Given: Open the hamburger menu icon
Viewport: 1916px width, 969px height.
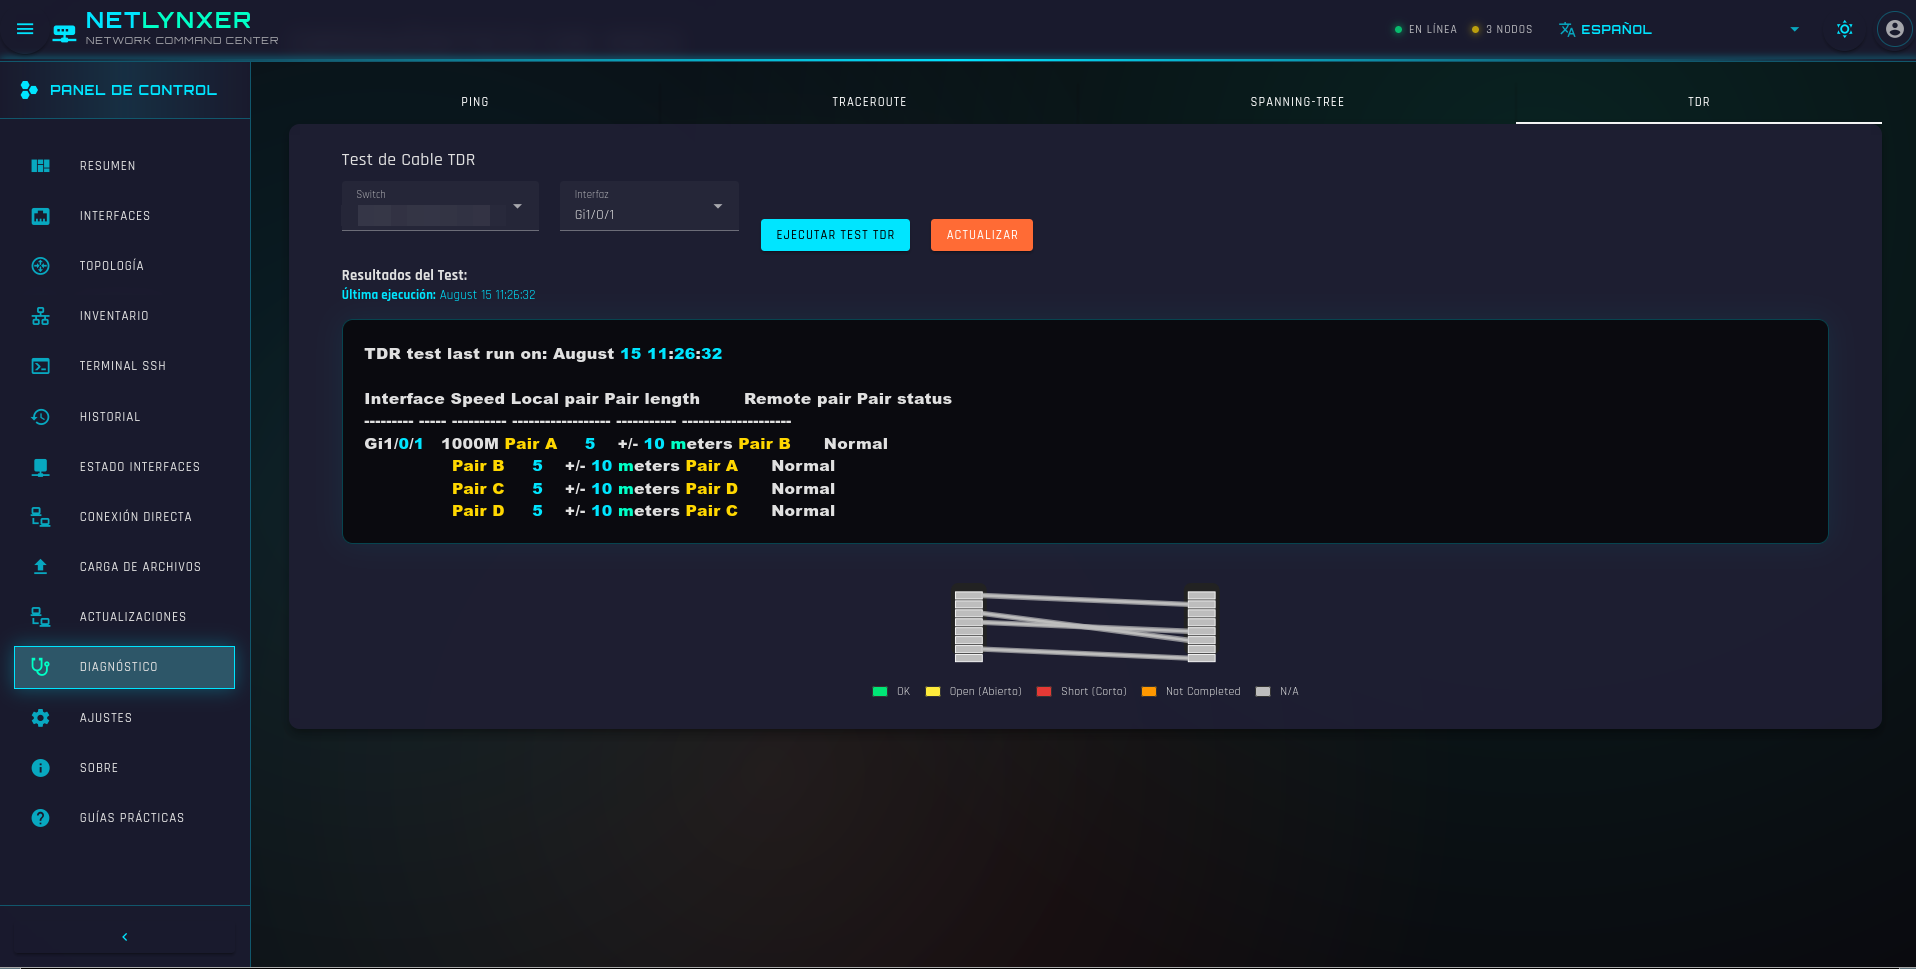Looking at the screenshot, I should tap(25, 29).
